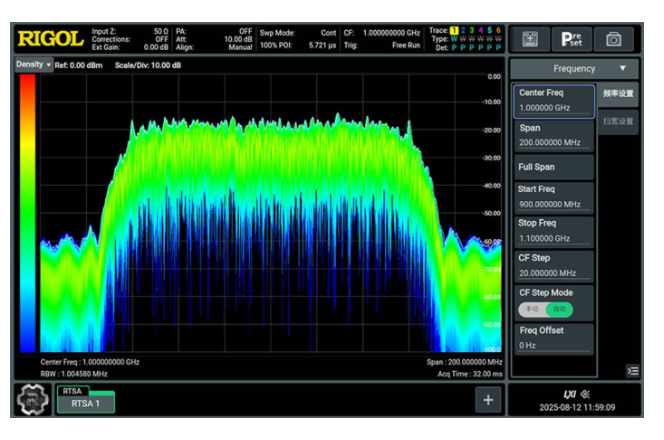
Task: Click the LXI status icon
Action: point(570,394)
